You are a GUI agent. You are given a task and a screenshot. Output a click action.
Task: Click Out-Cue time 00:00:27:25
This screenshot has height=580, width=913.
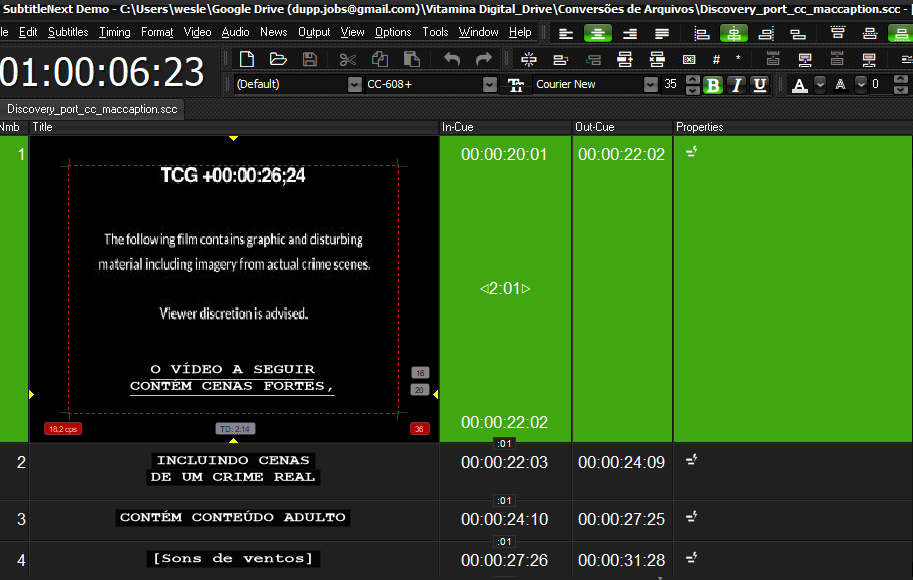(x=621, y=519)
